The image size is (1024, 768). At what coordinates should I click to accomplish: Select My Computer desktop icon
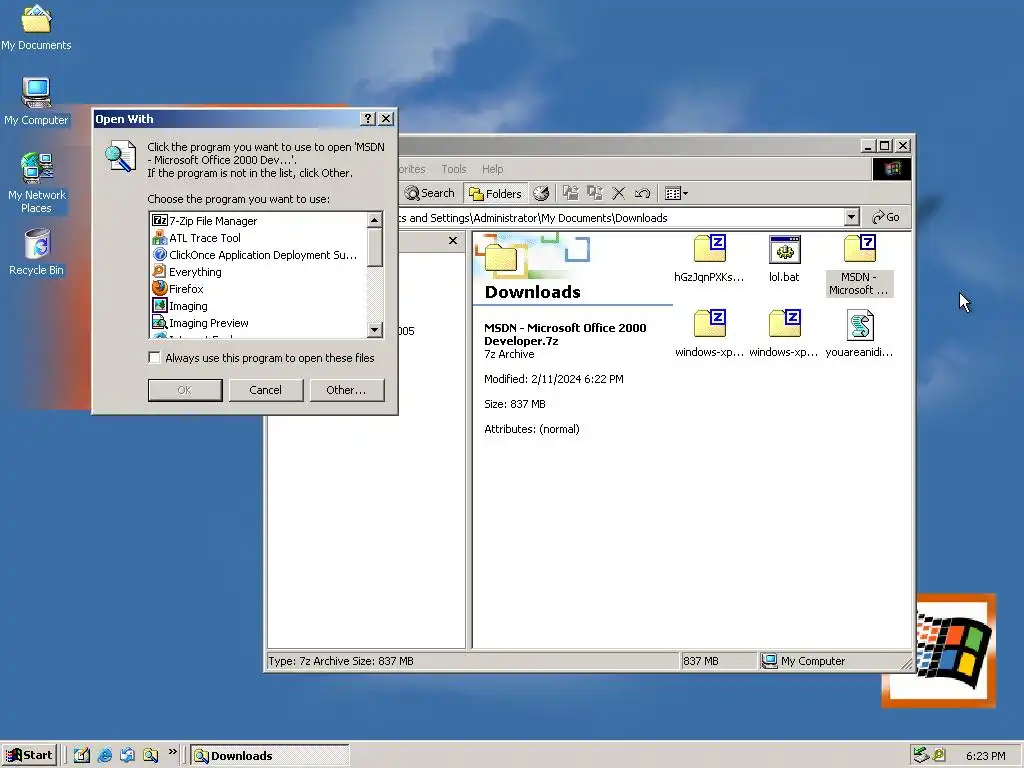[x=36, y=102]
